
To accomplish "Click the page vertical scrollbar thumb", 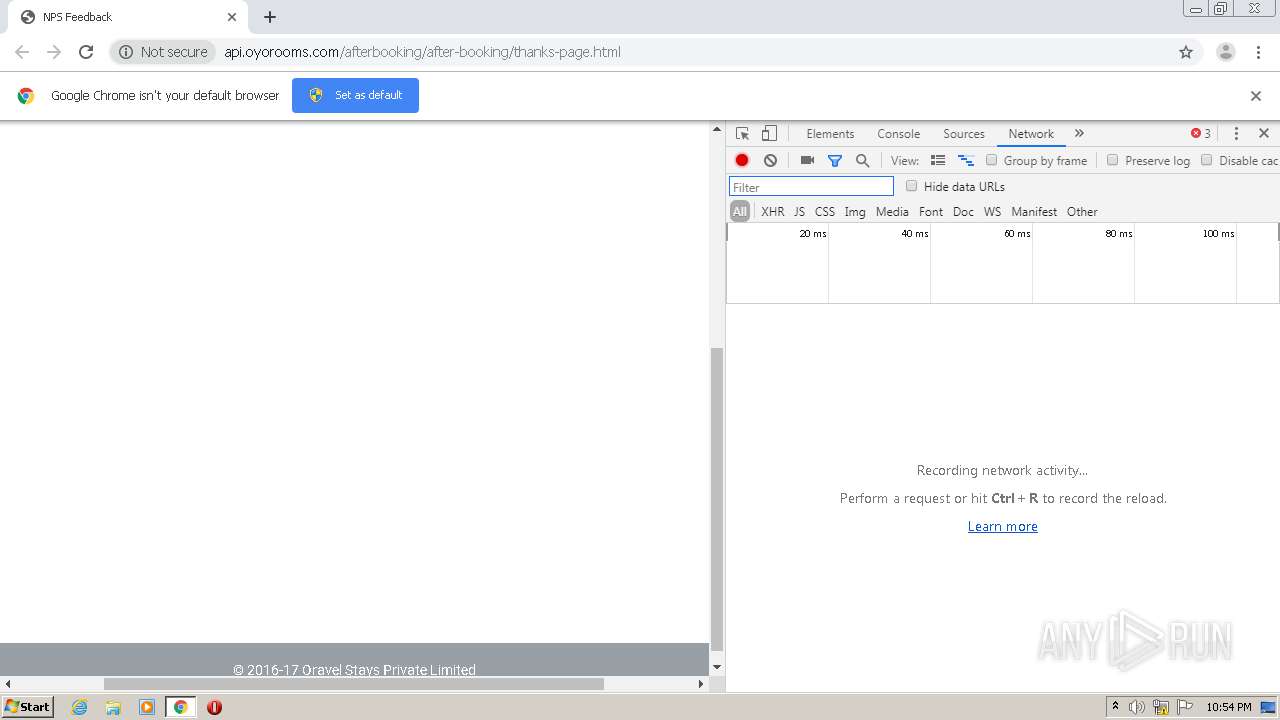I will coord(716,498).
